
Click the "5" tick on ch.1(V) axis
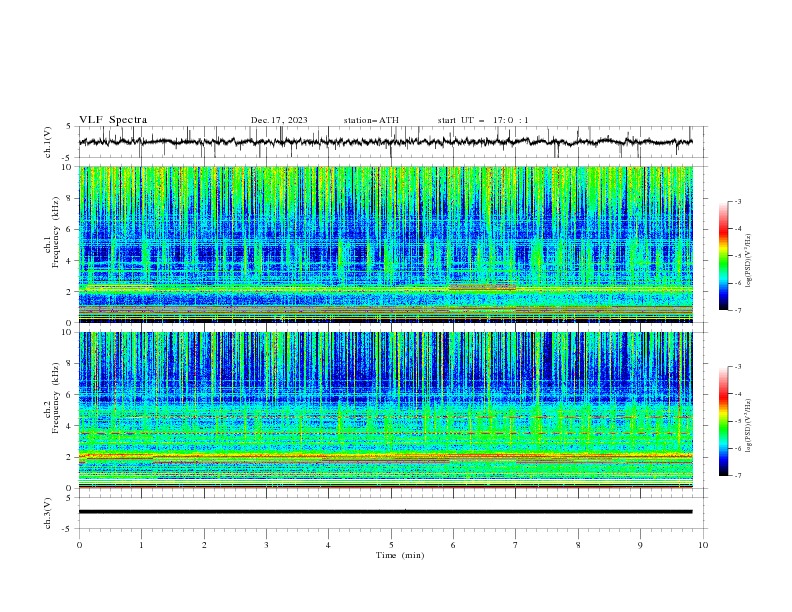click(69, 127)
